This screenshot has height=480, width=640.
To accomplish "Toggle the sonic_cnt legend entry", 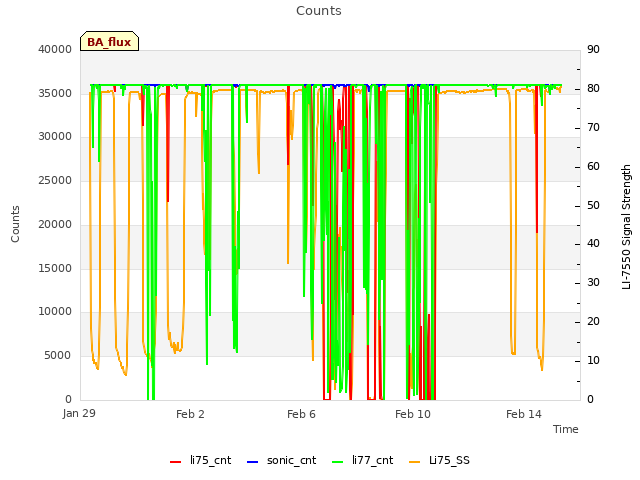I will pos(282,461).
